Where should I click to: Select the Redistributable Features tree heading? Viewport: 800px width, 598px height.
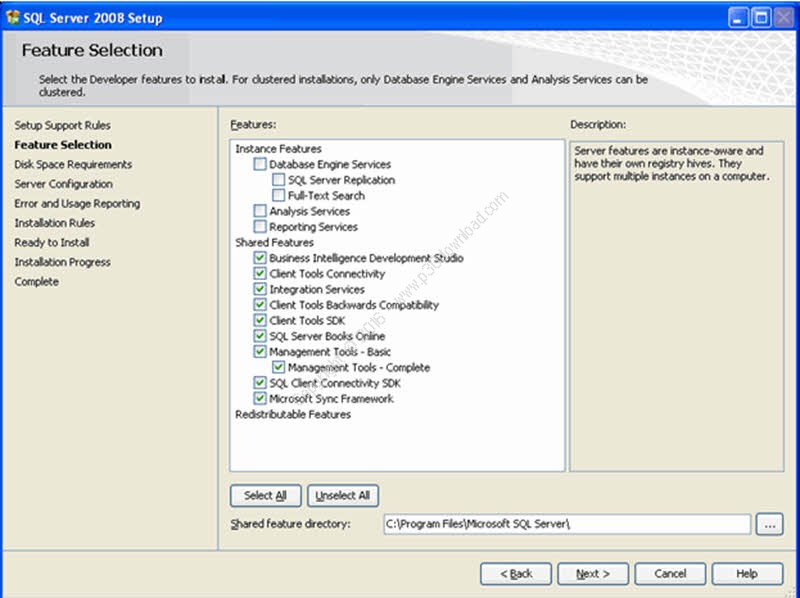pyautogui.click(x=292, y=414)
